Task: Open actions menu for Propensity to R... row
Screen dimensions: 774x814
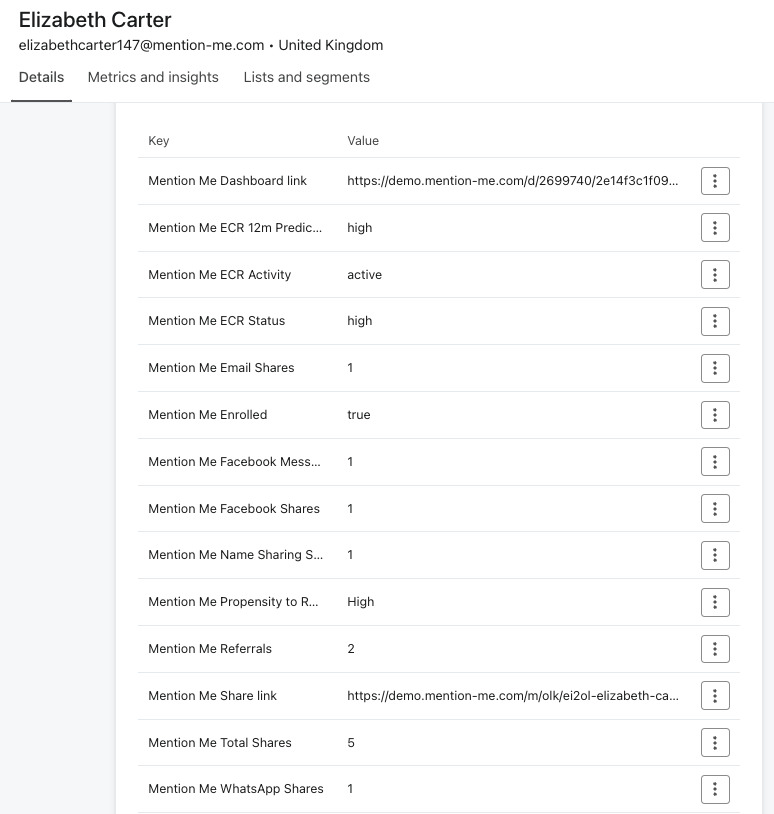Action: coord(715,602)
